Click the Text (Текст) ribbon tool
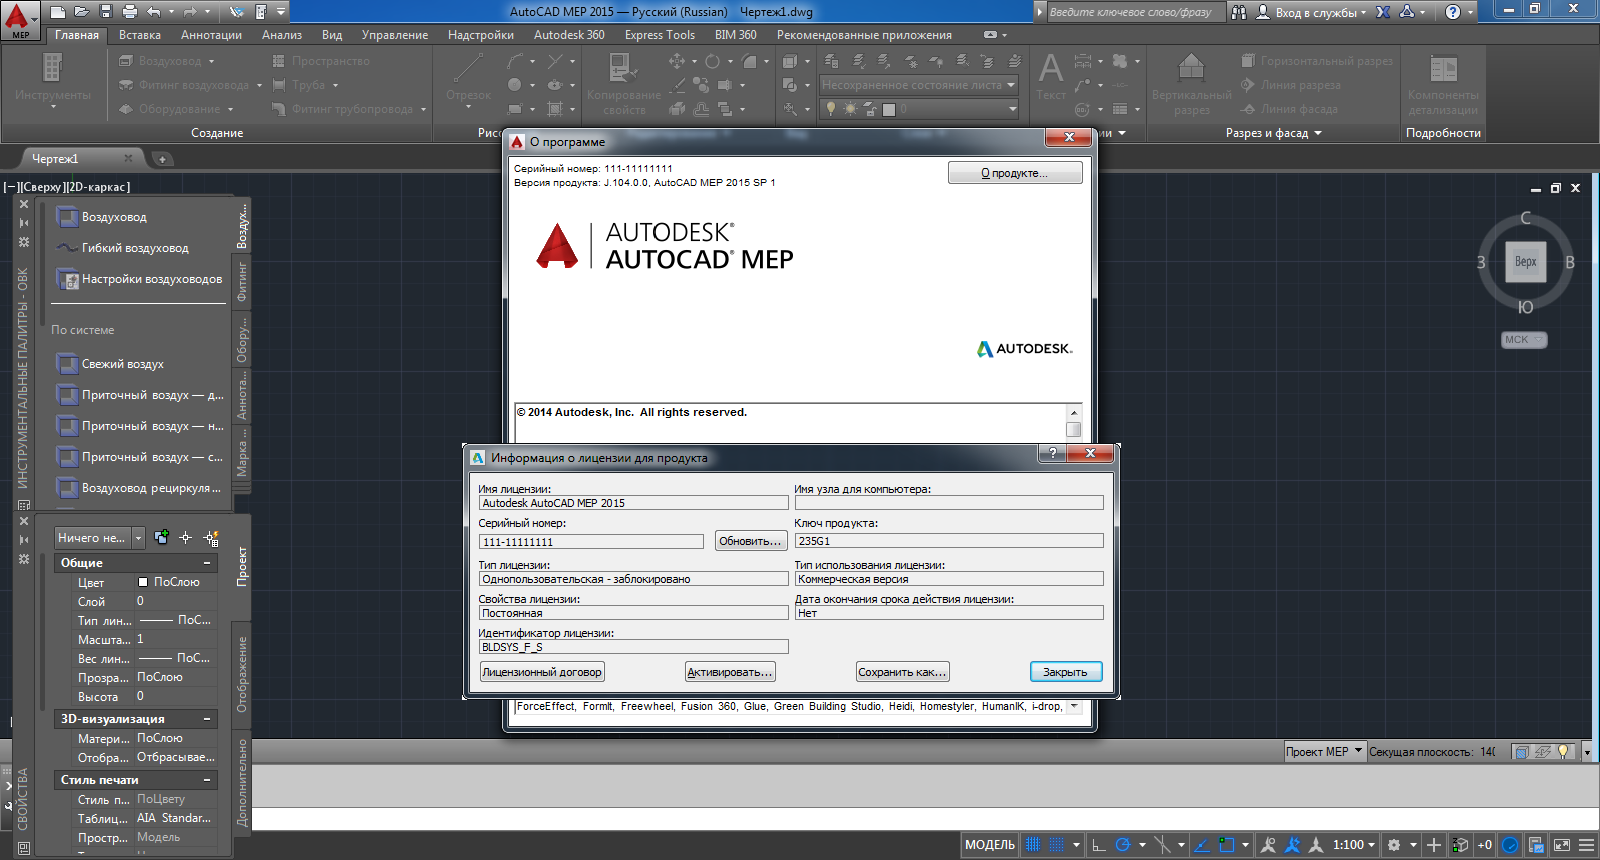This screenshot has width=1600, height=860. (1051, 77)
